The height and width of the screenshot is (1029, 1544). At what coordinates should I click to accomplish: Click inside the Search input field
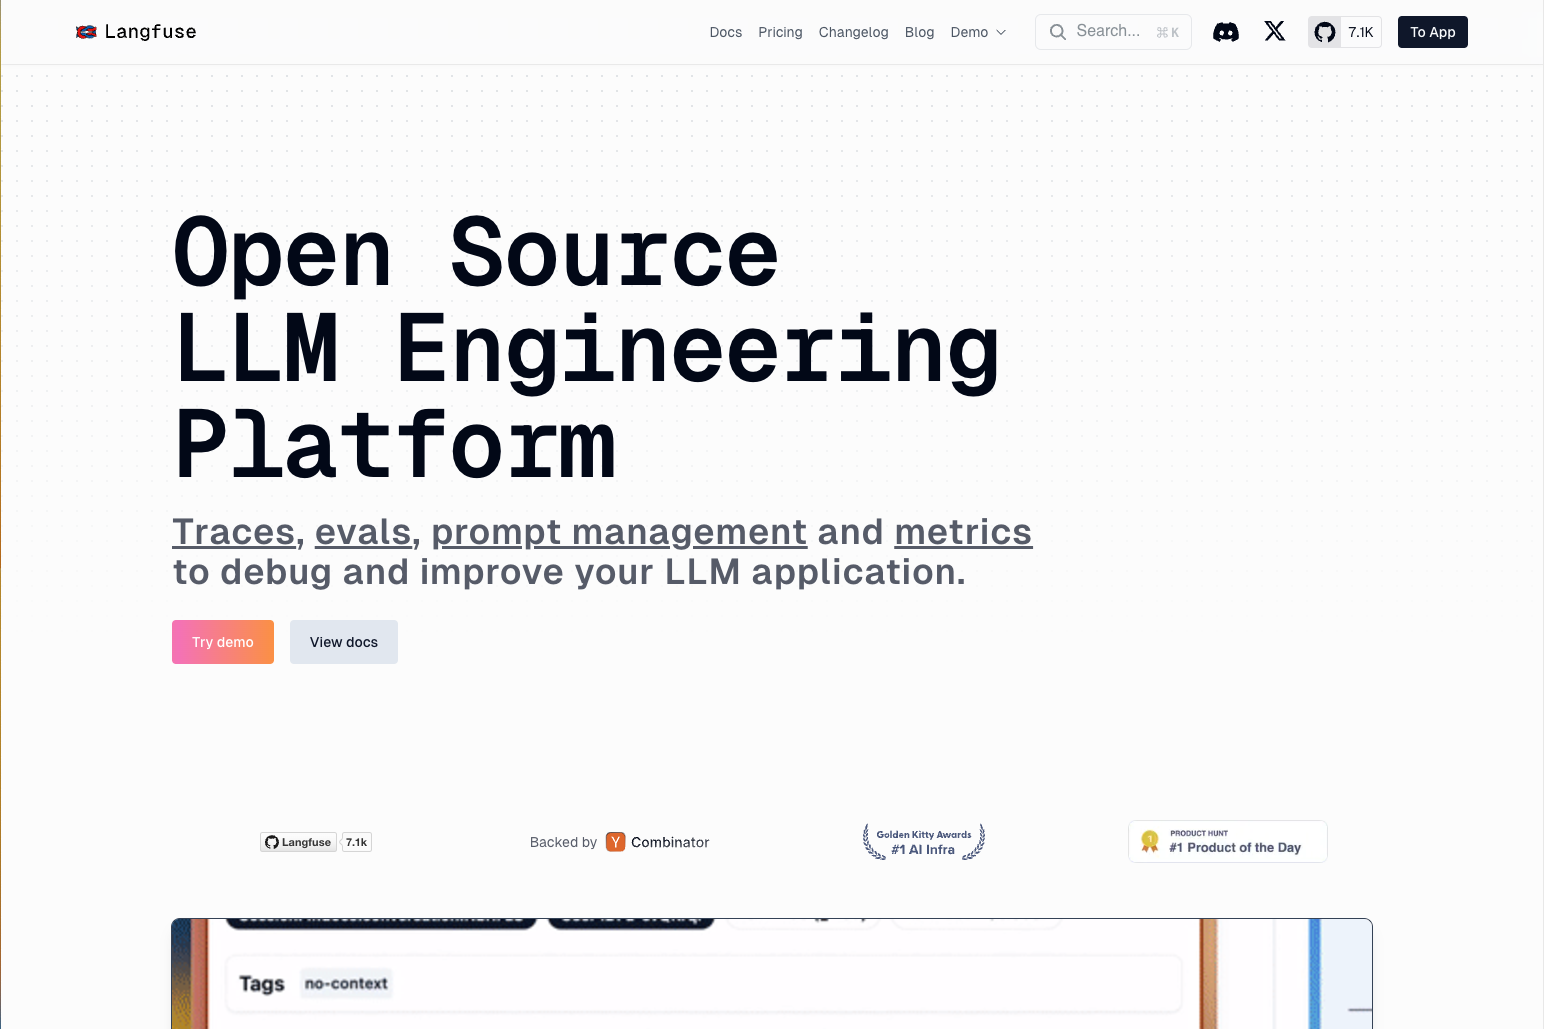point(1110,31)
